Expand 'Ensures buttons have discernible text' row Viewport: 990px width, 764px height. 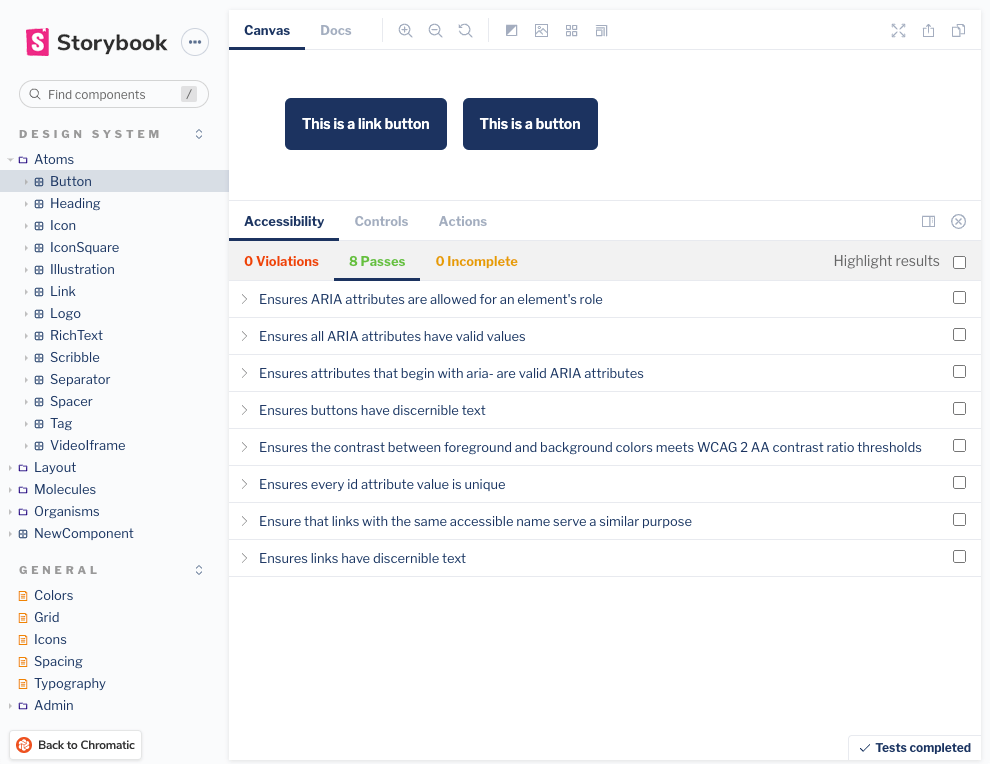[244, 410]
